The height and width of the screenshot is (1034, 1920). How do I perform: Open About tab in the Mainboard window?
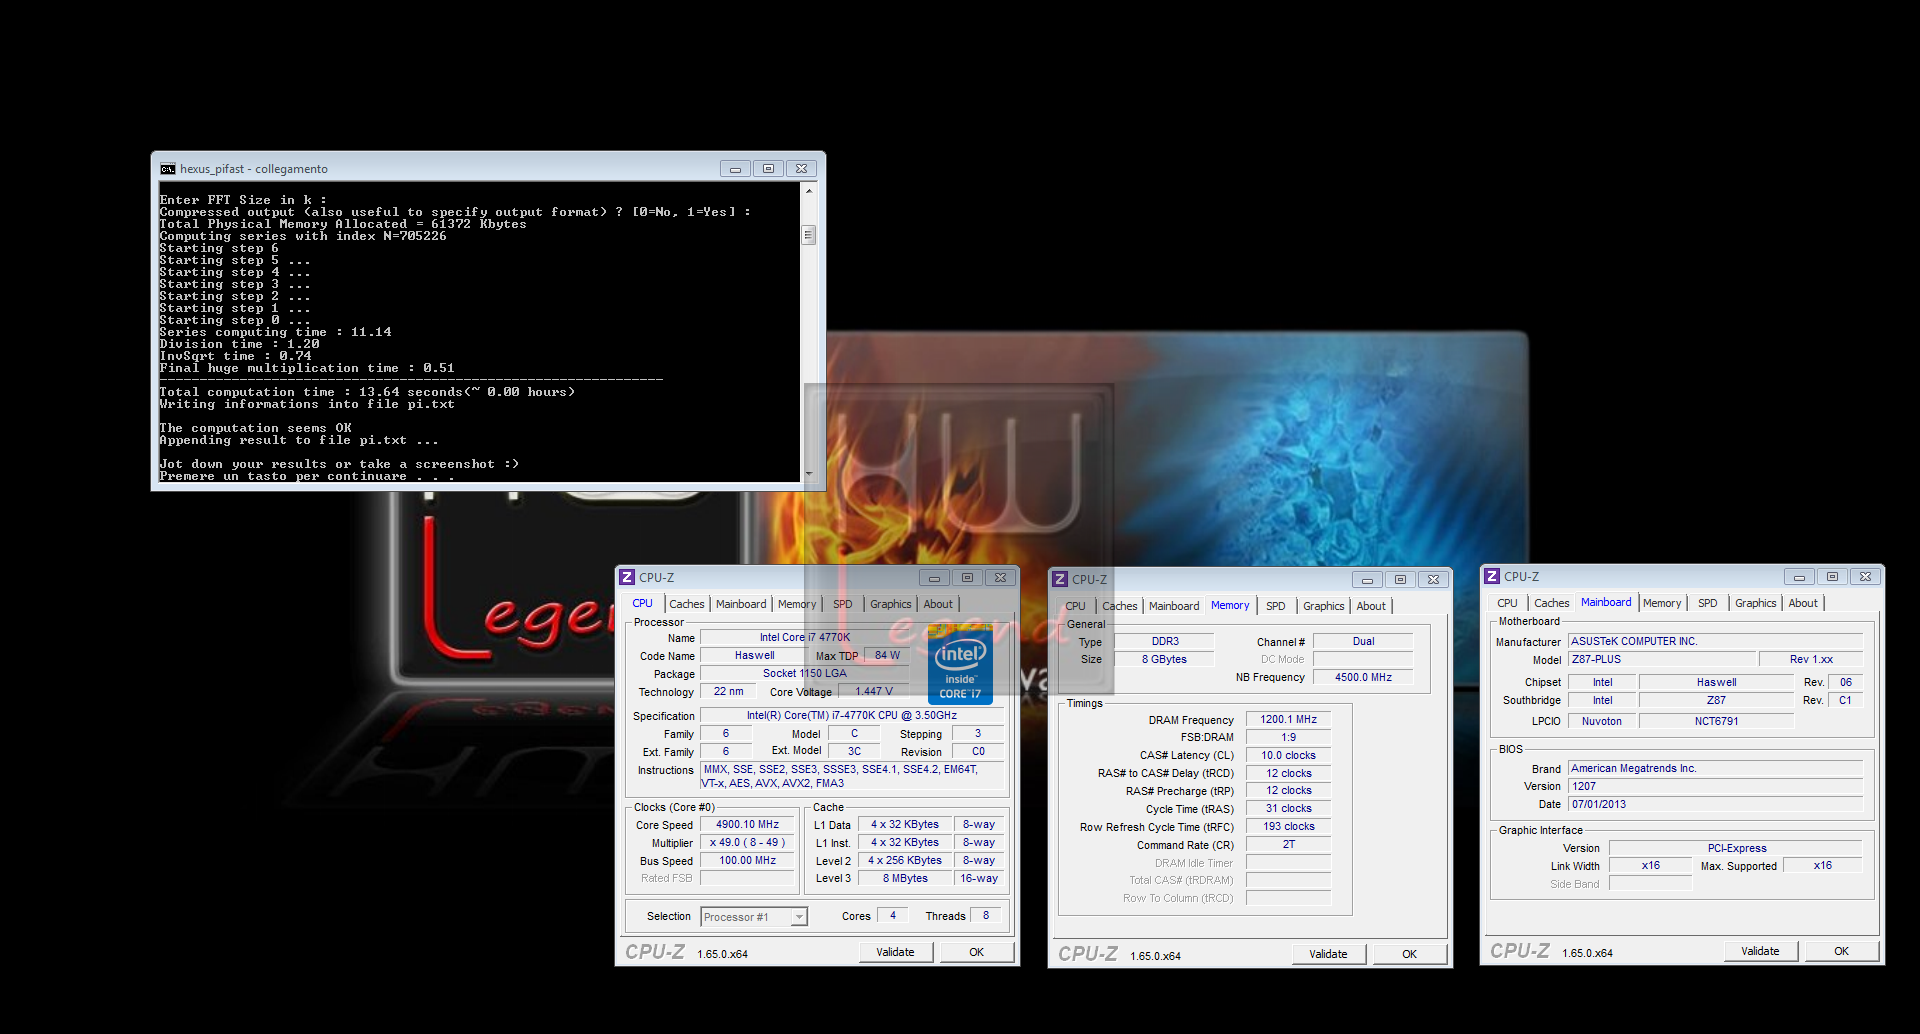click(1803, 603)
